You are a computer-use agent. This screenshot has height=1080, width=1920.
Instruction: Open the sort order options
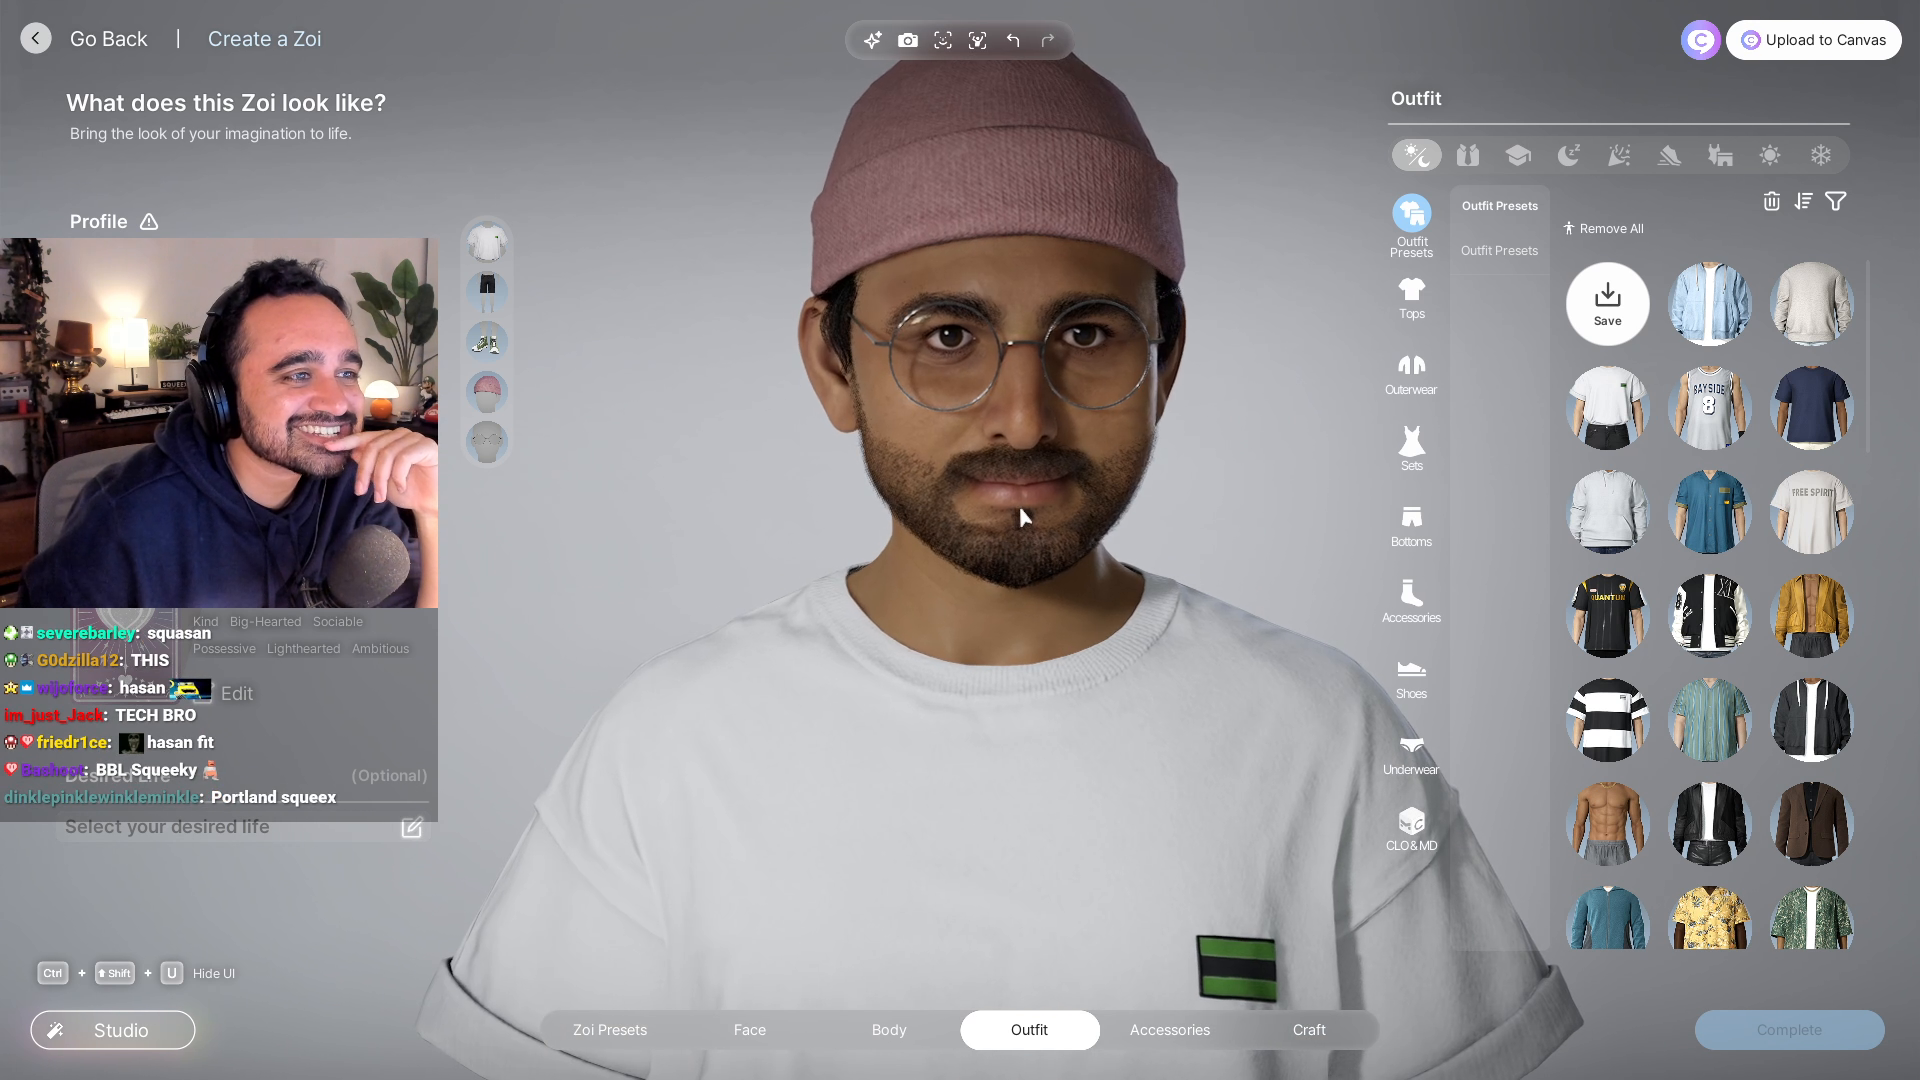click(1803, 202)
